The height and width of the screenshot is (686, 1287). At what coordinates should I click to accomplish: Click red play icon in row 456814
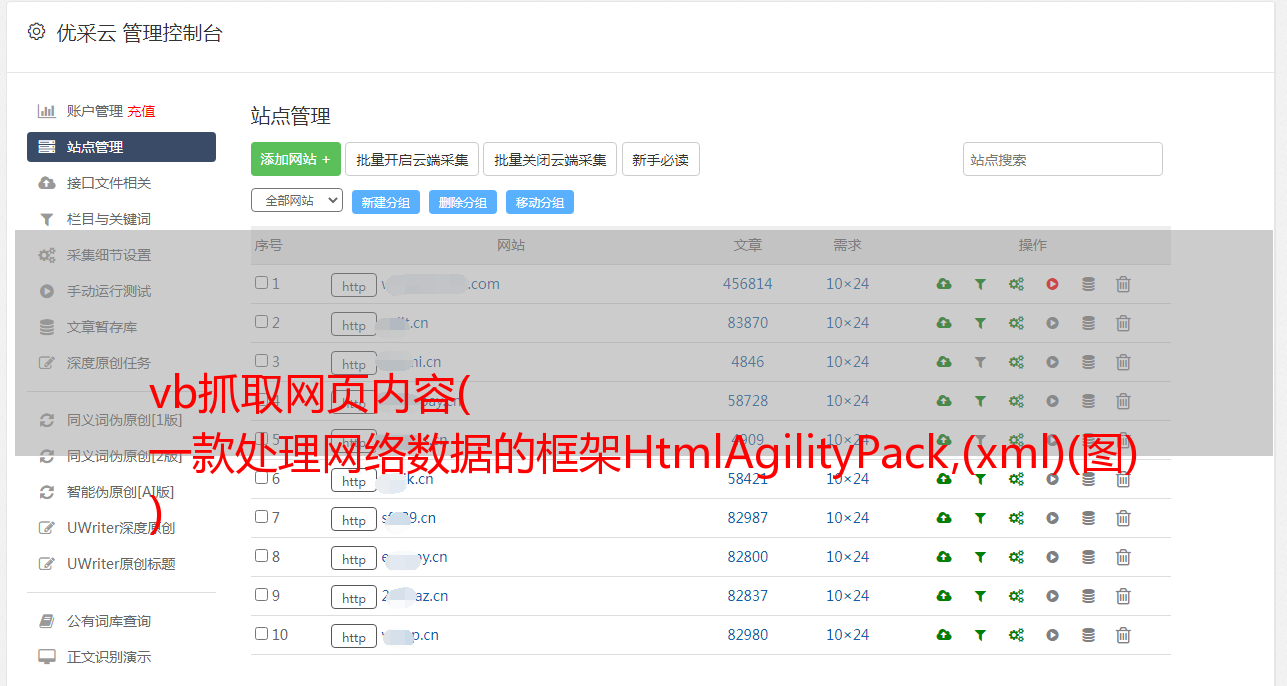[x=1052, y=284]
